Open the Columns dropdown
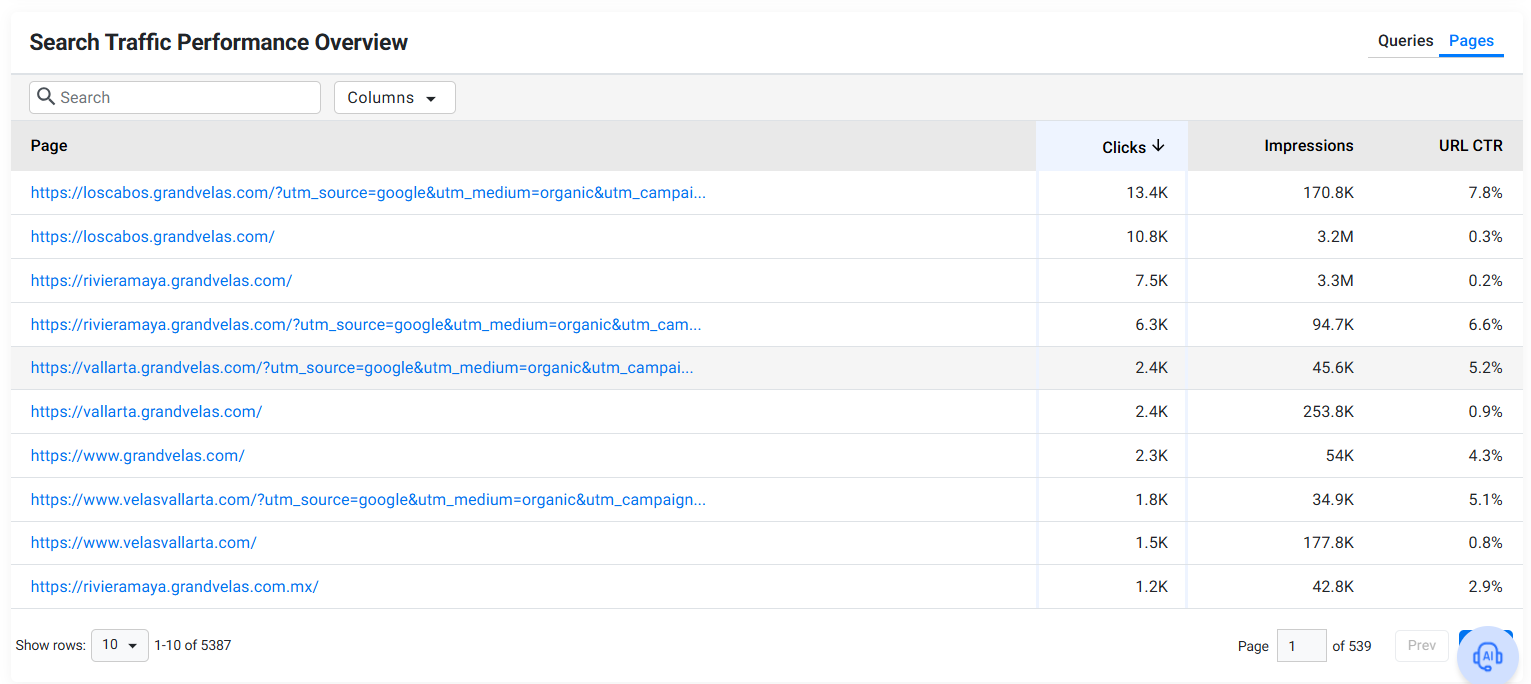Image resolution: width=1531 pixels, height=684 pixels. pos(394,98)
